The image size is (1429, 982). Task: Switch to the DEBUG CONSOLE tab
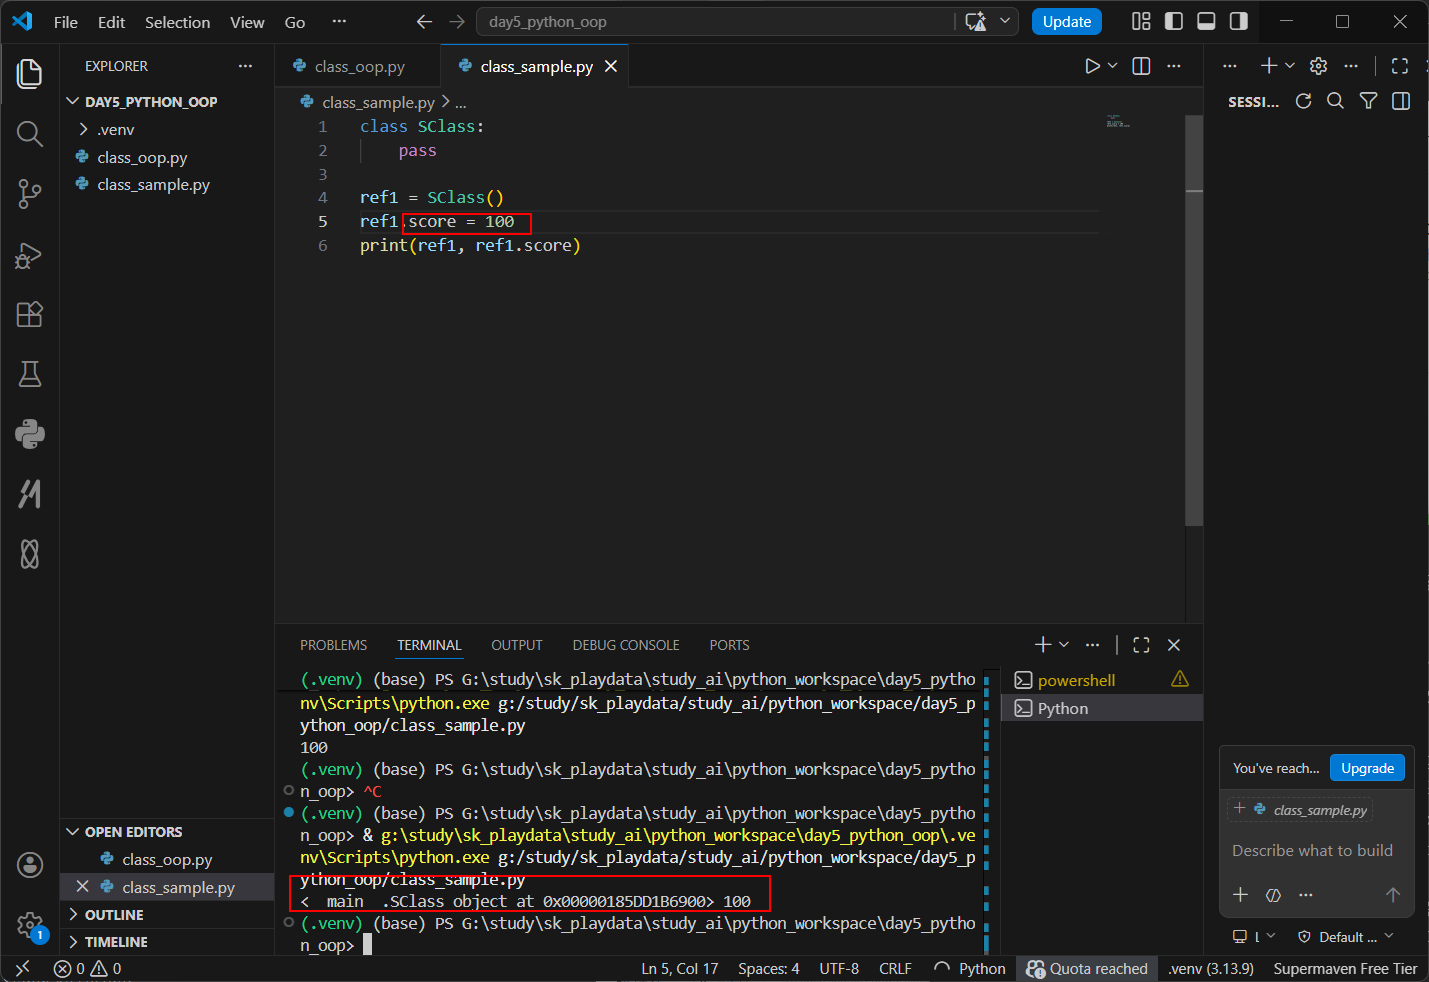point(626,645)
